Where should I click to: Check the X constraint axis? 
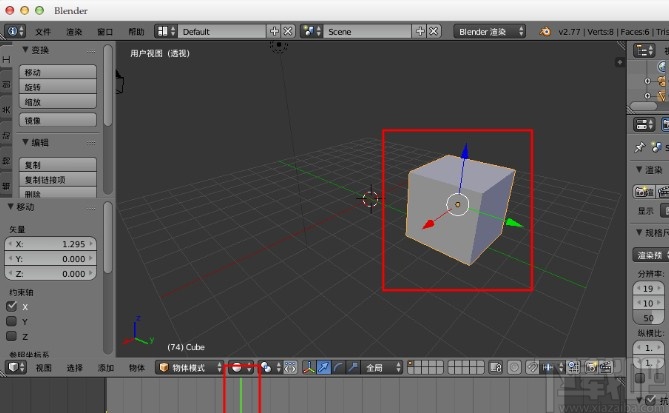(x=12, y=306)
